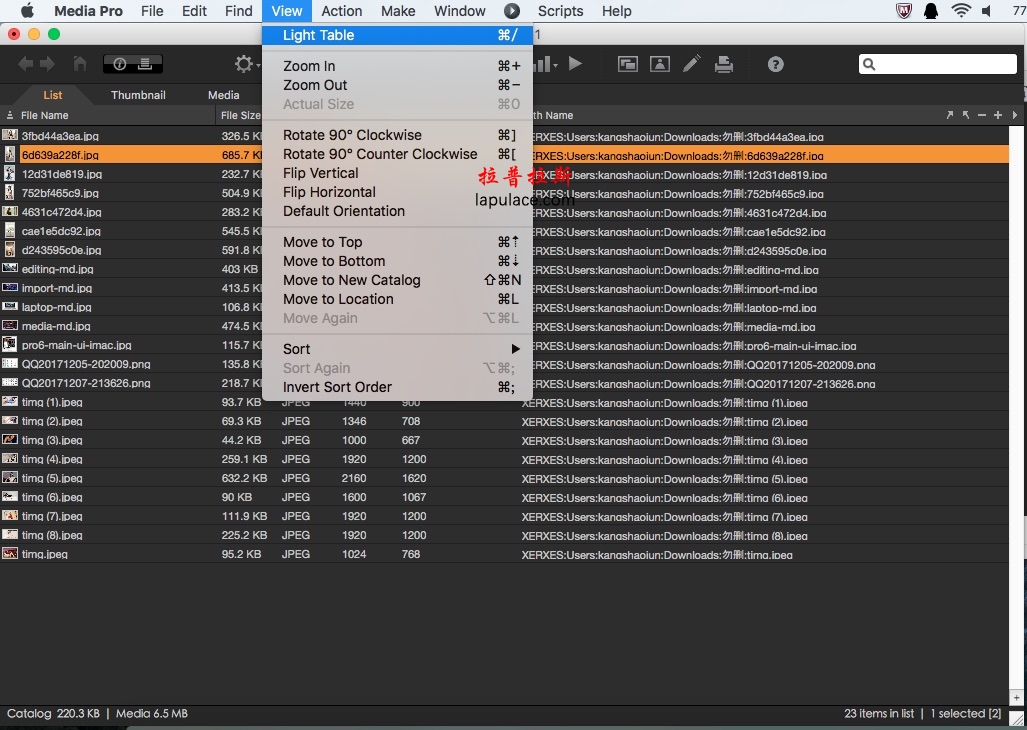Choose Flip Horizontal
This screenshot has width=1027, height=730.
click(x=397, y=192)
